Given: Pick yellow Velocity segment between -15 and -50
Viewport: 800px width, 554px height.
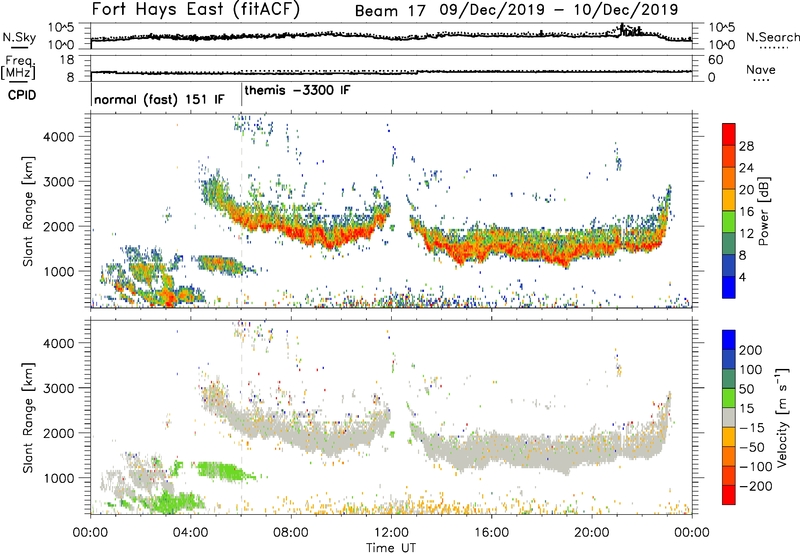Looking at the screenshot, I should tap(729, 437).
